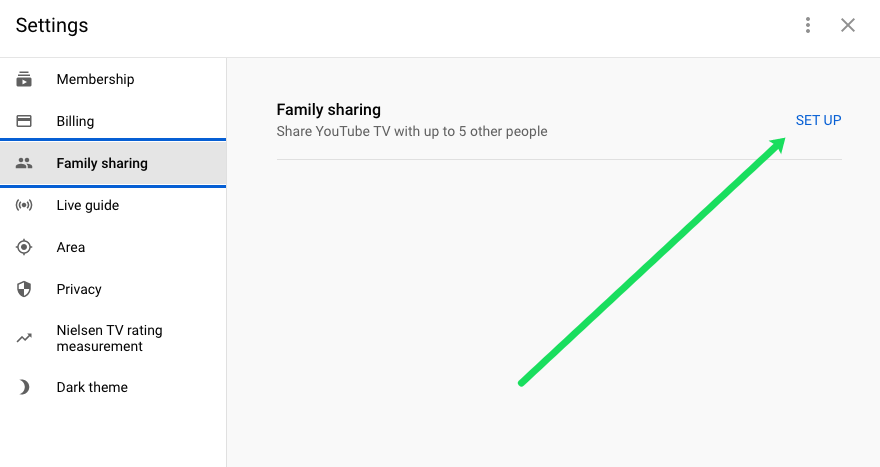880x467 pixels.
Task: Click the Area location target icon
Action: point(24,247)
